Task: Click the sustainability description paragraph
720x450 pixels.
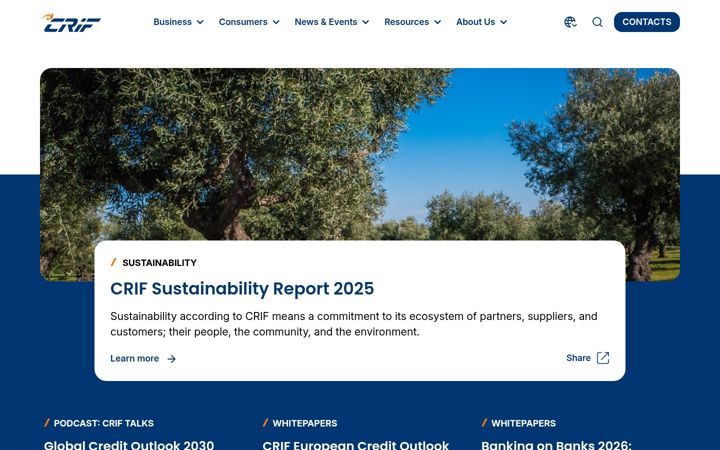Action: click(354, 324)
